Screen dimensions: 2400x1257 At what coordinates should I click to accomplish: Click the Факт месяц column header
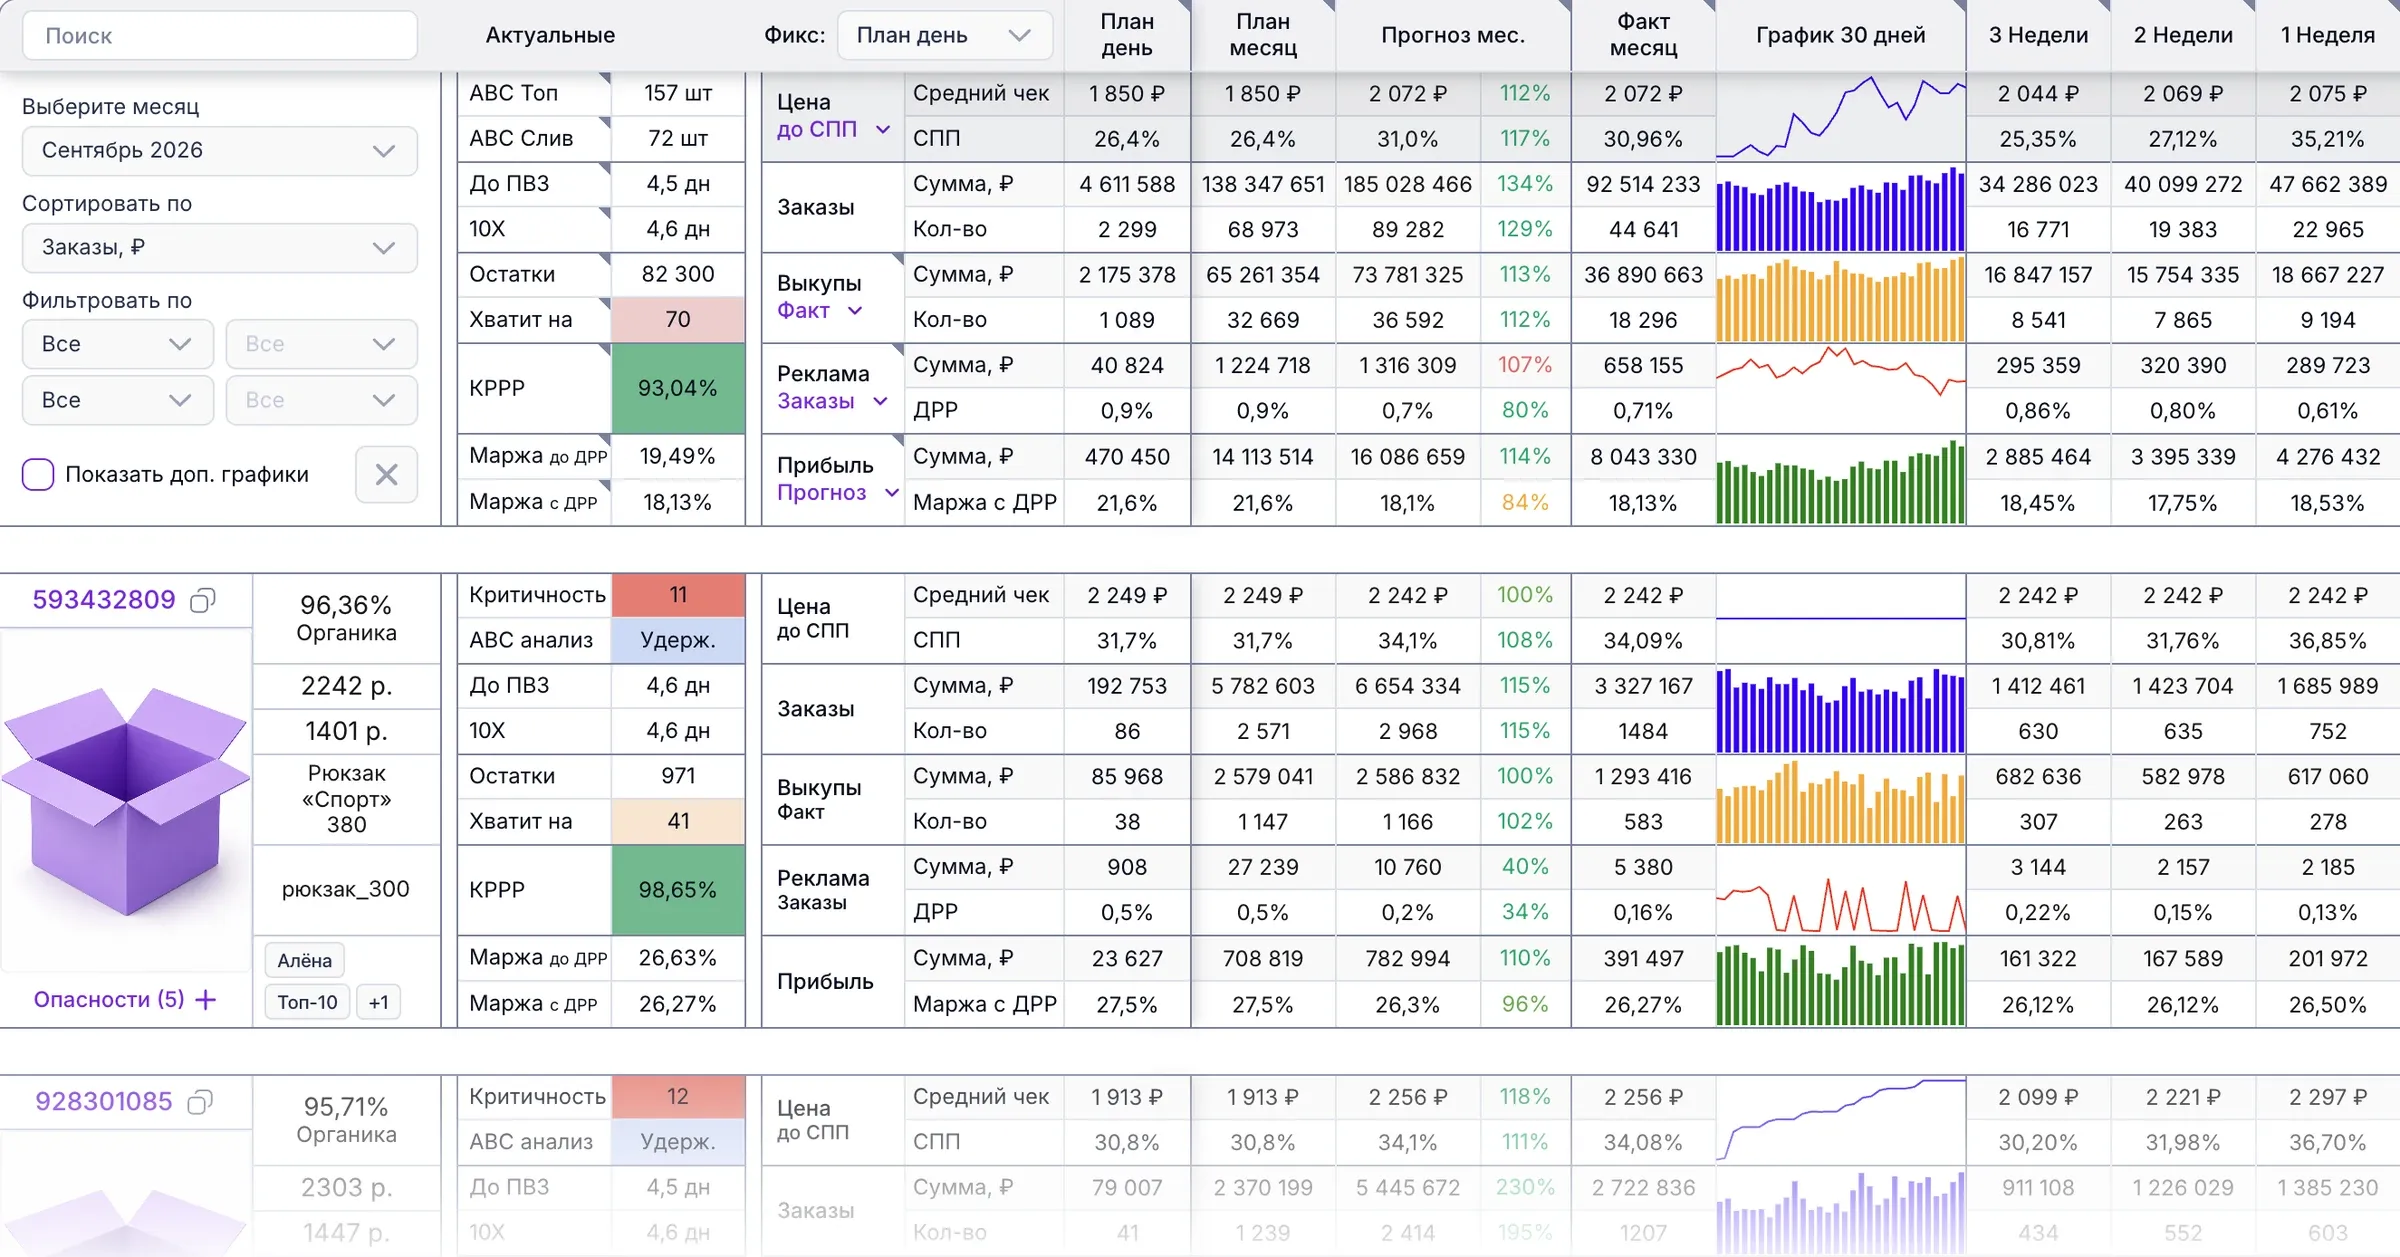pos(1643,35)
